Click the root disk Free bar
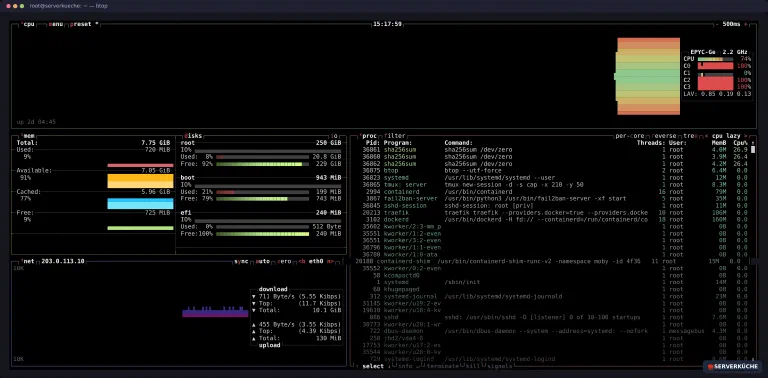The height and width of the screenshot is (378, 768). [x=262, y=164]
